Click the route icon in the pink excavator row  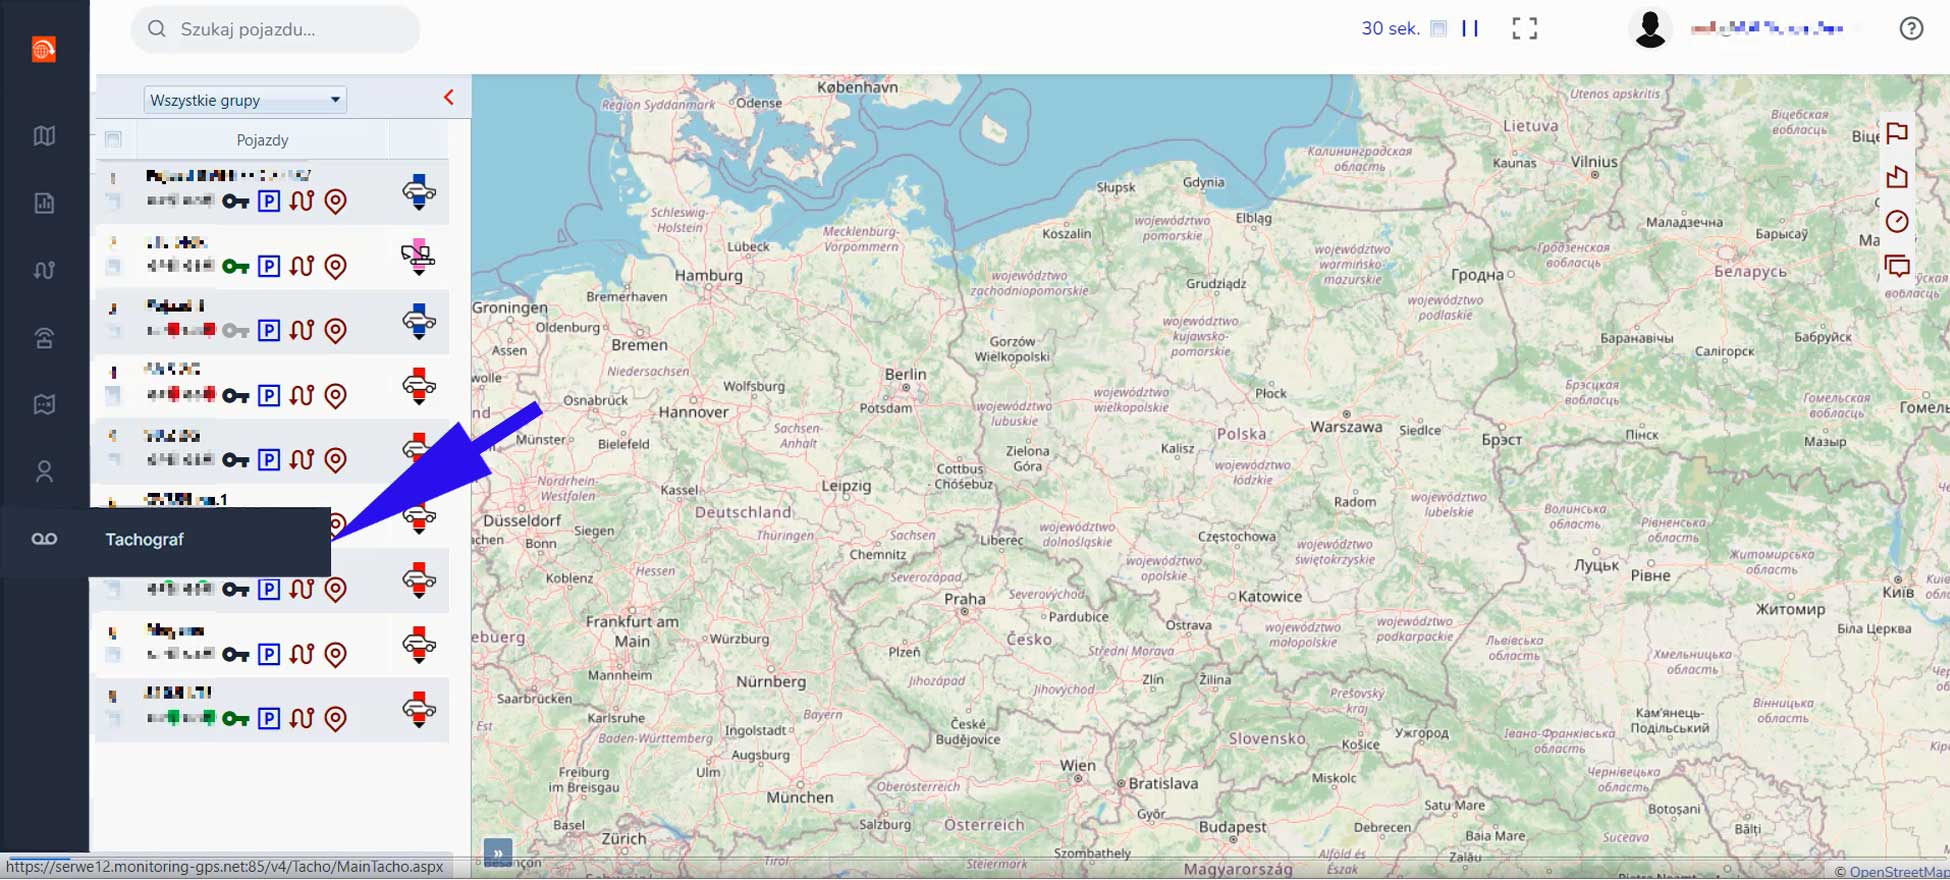click(x=302, y=266)
